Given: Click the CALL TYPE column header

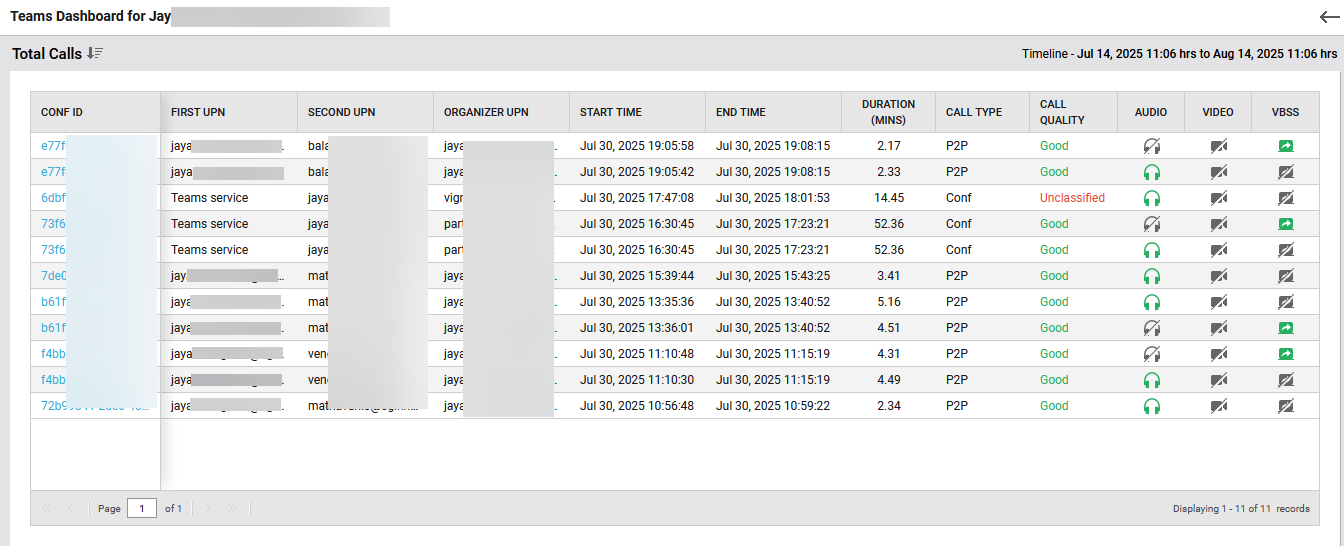Looking at the screenshot, I should click(x=982, y=112).
